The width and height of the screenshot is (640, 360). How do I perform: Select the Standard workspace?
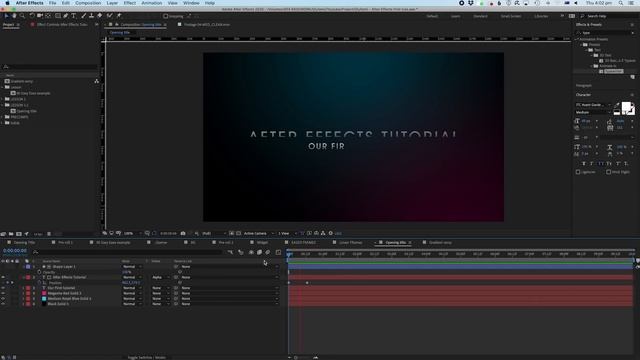coord(480,16)
